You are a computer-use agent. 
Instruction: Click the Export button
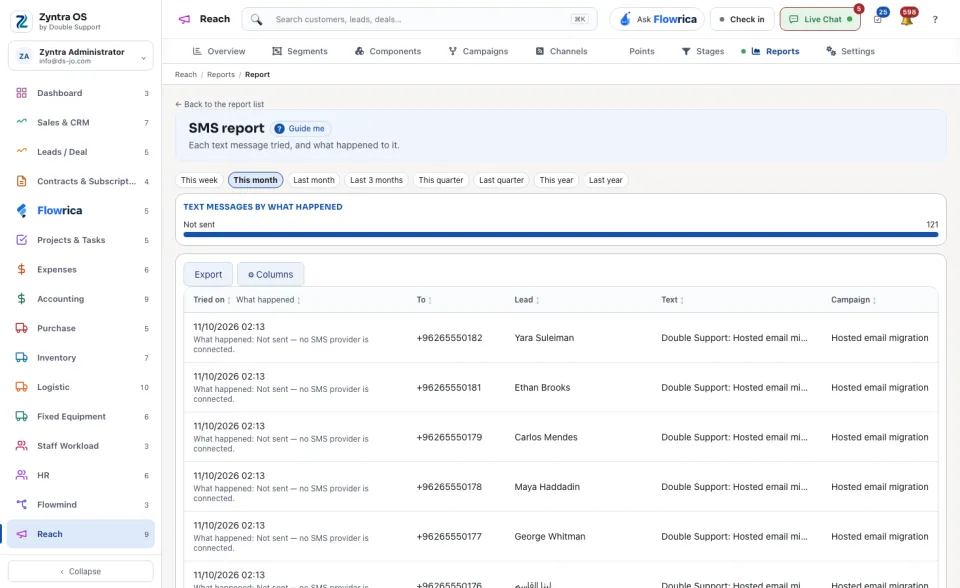(208, 274)
